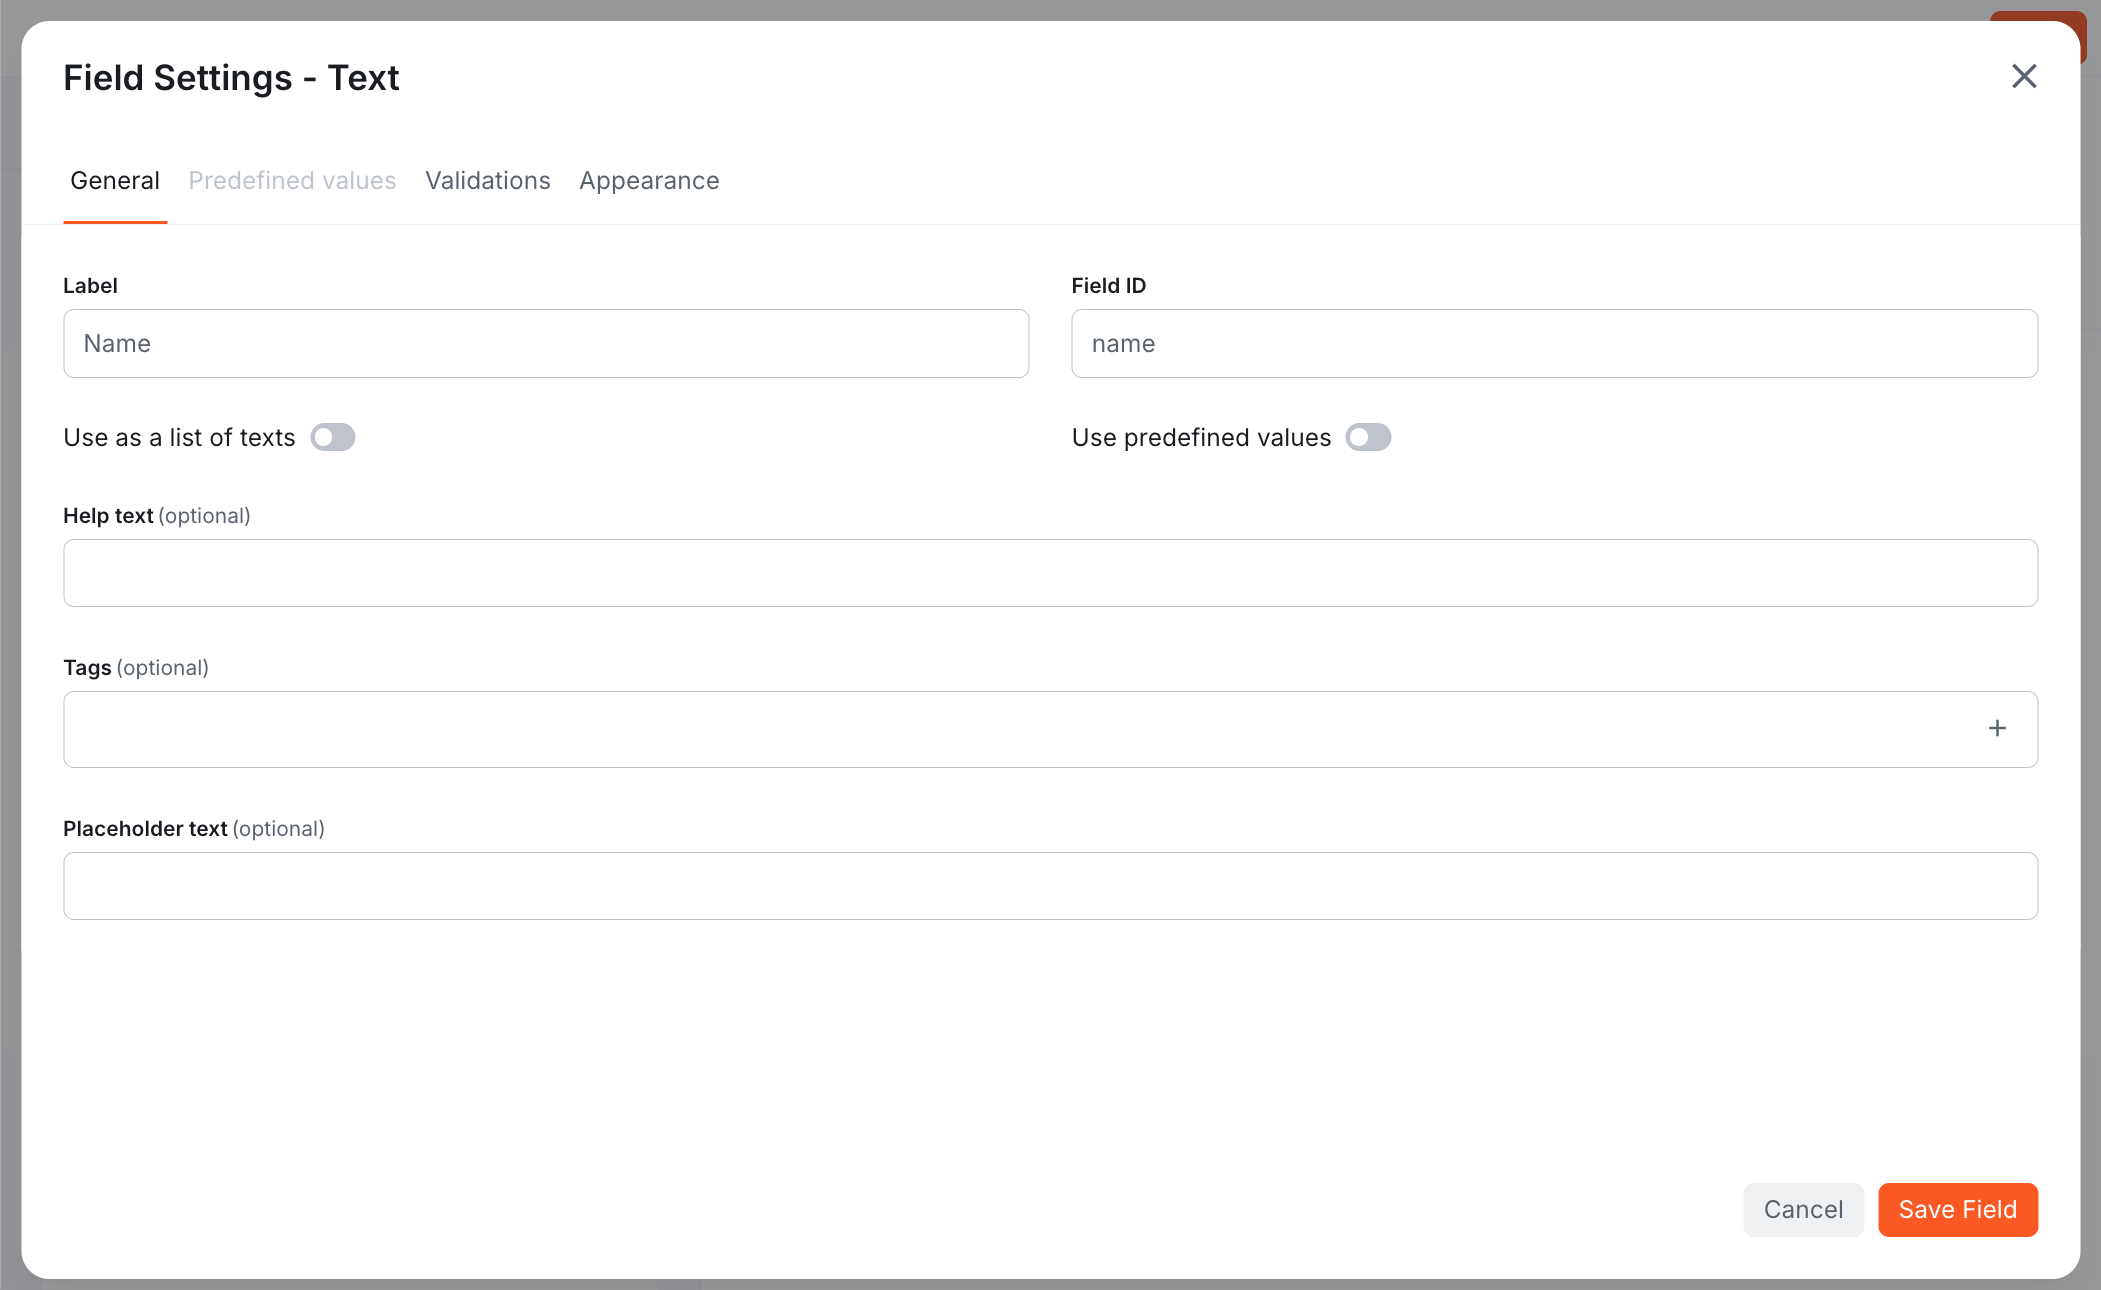
Task: Open the Appearance tab
Action: pos(648,181)
